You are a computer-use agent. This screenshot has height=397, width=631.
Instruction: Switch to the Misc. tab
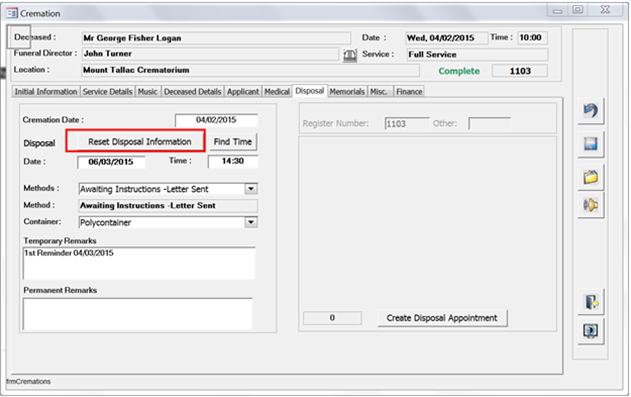coord(379,92)
